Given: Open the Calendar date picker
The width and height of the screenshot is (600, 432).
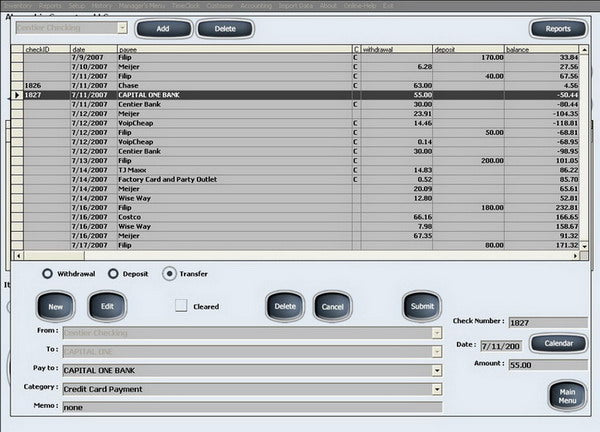Looking at the screenshot, I should pyautogui.click(x=559, y=343).
